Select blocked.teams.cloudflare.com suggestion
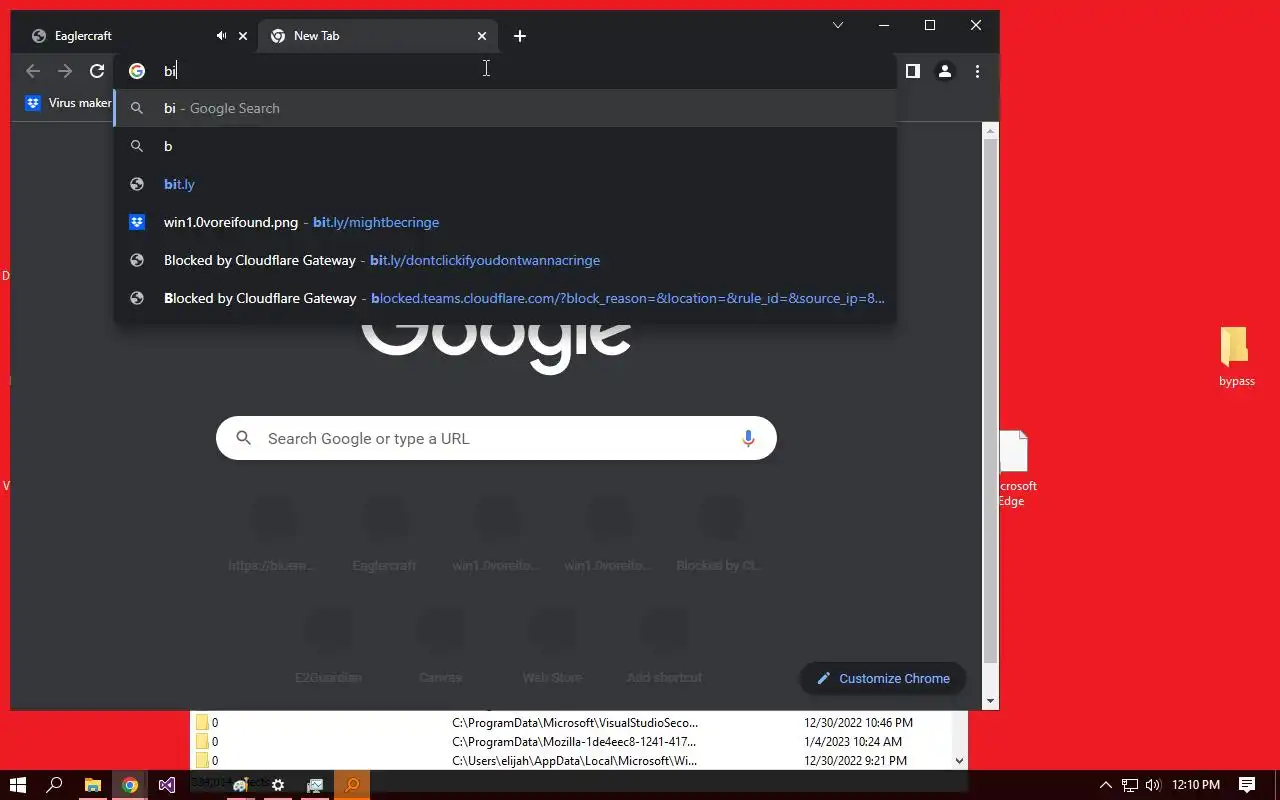This screenshot has height=800, width=1280. [x=505, y=298]
